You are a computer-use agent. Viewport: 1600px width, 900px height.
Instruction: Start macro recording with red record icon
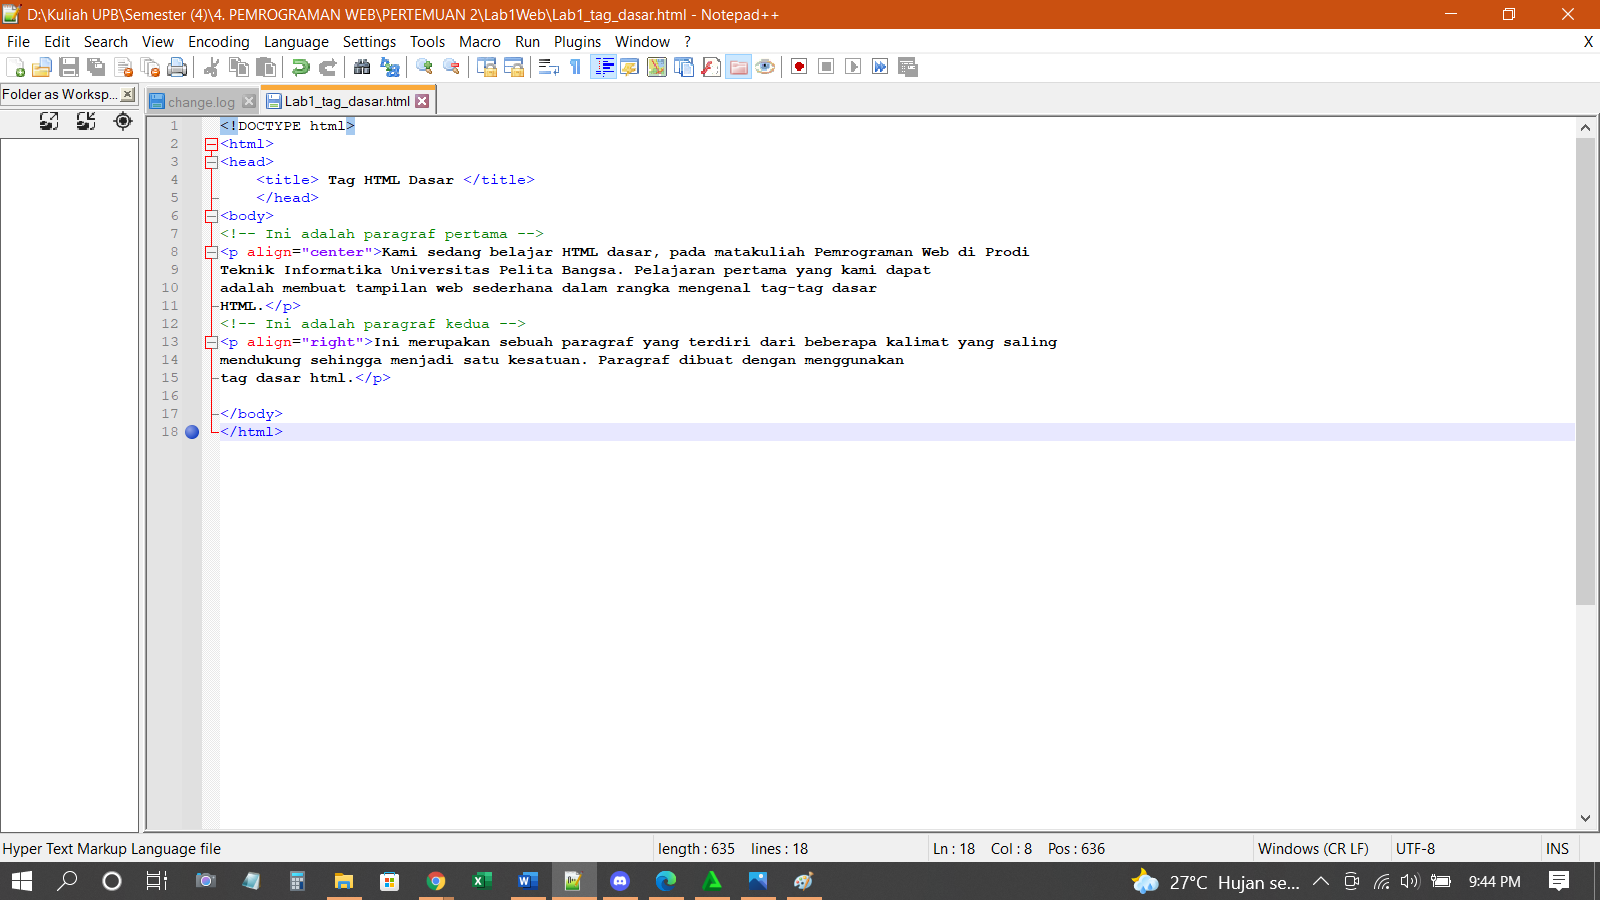click(799, 67)
